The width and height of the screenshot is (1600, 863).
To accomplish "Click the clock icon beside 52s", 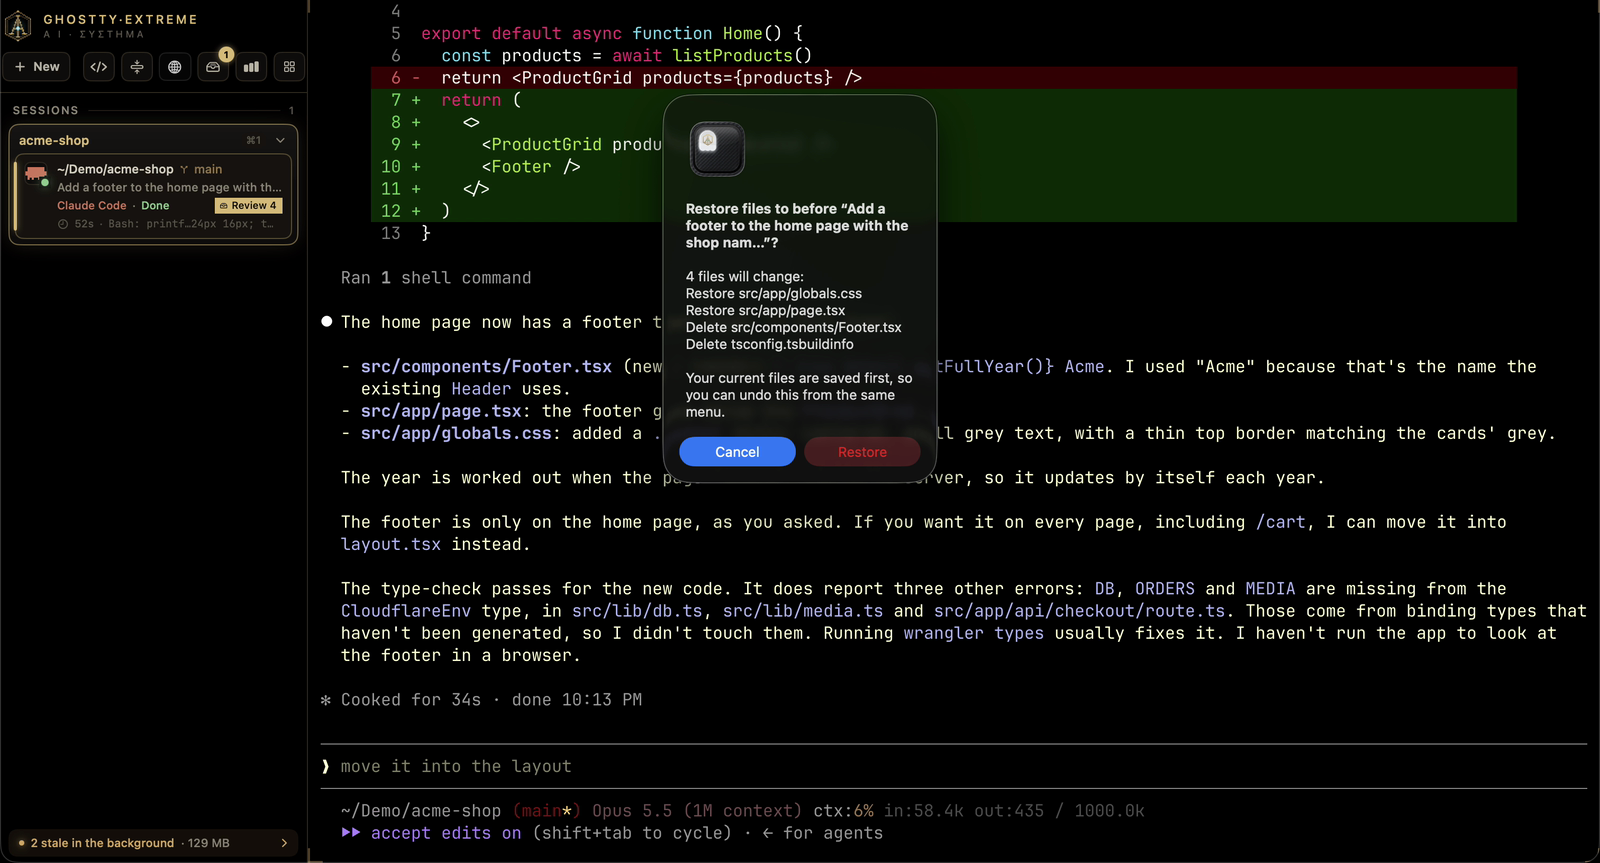I will click(63, 224).
